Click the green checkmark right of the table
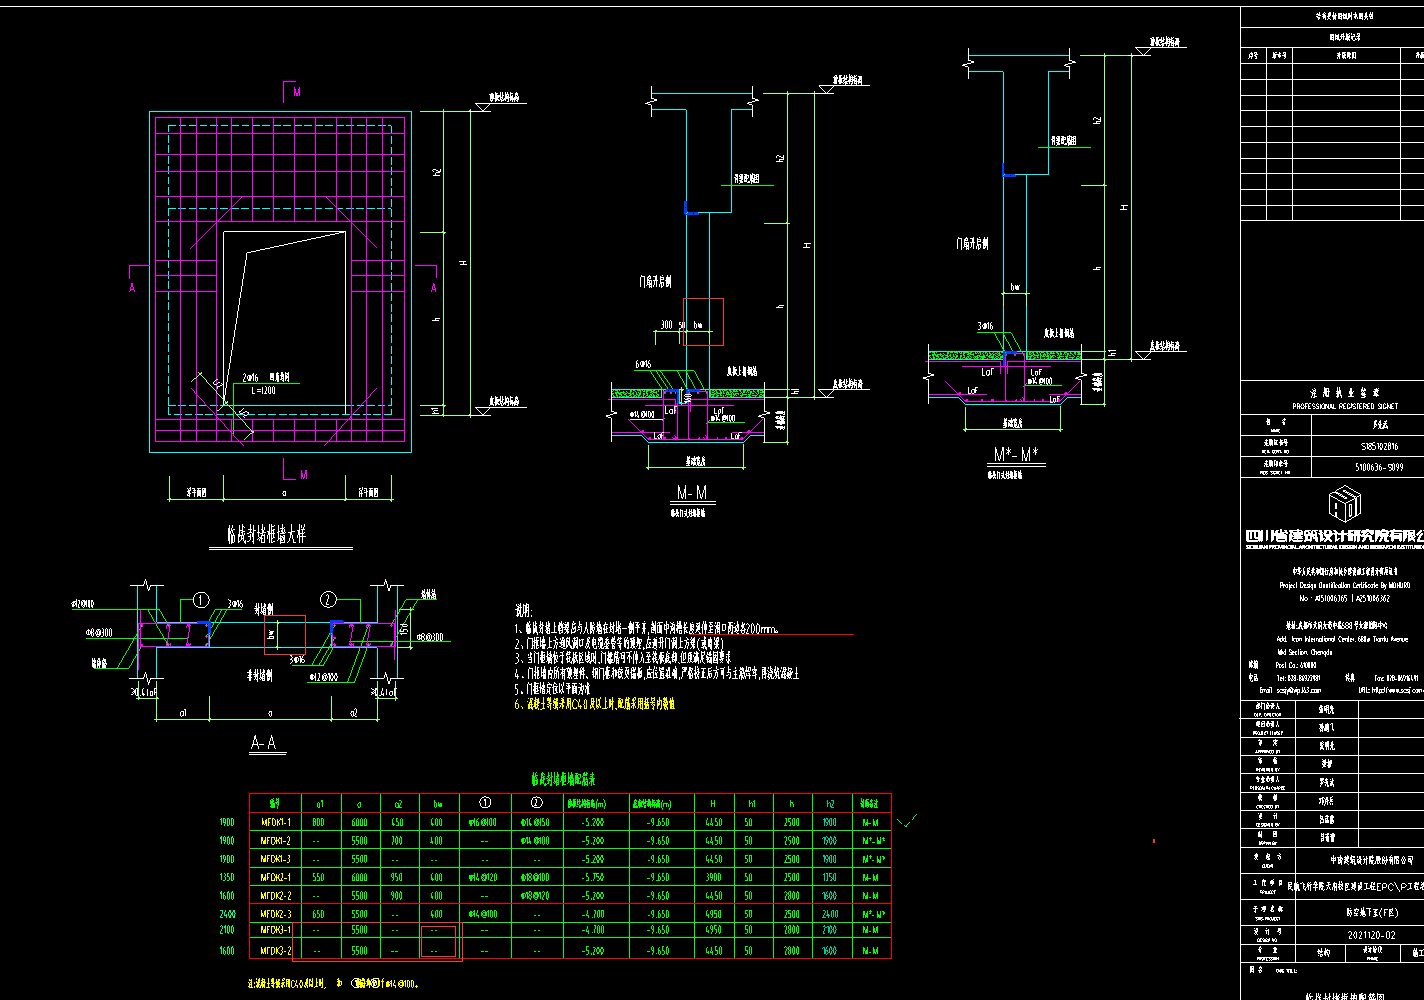 coord(907,822)
